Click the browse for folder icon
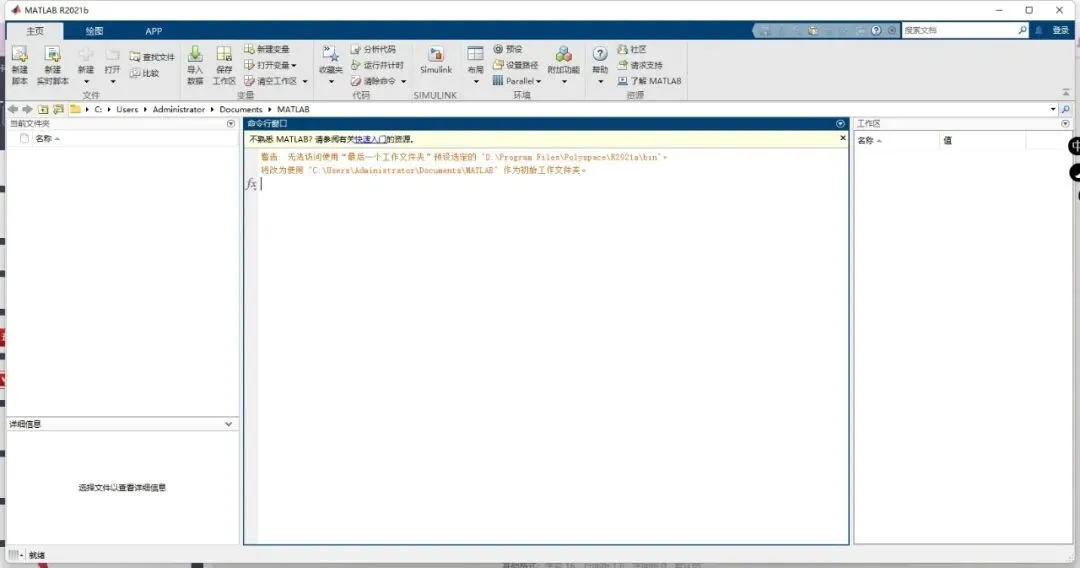1080x568 pixels. (x=59, y=109)
